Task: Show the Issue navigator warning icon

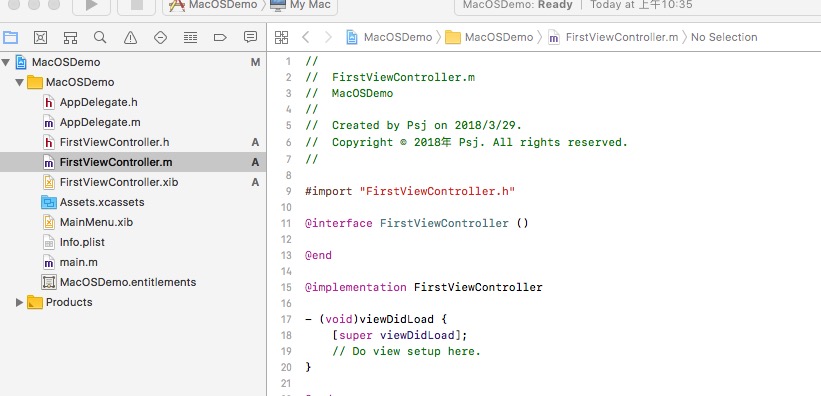Action: click(130, 37)
